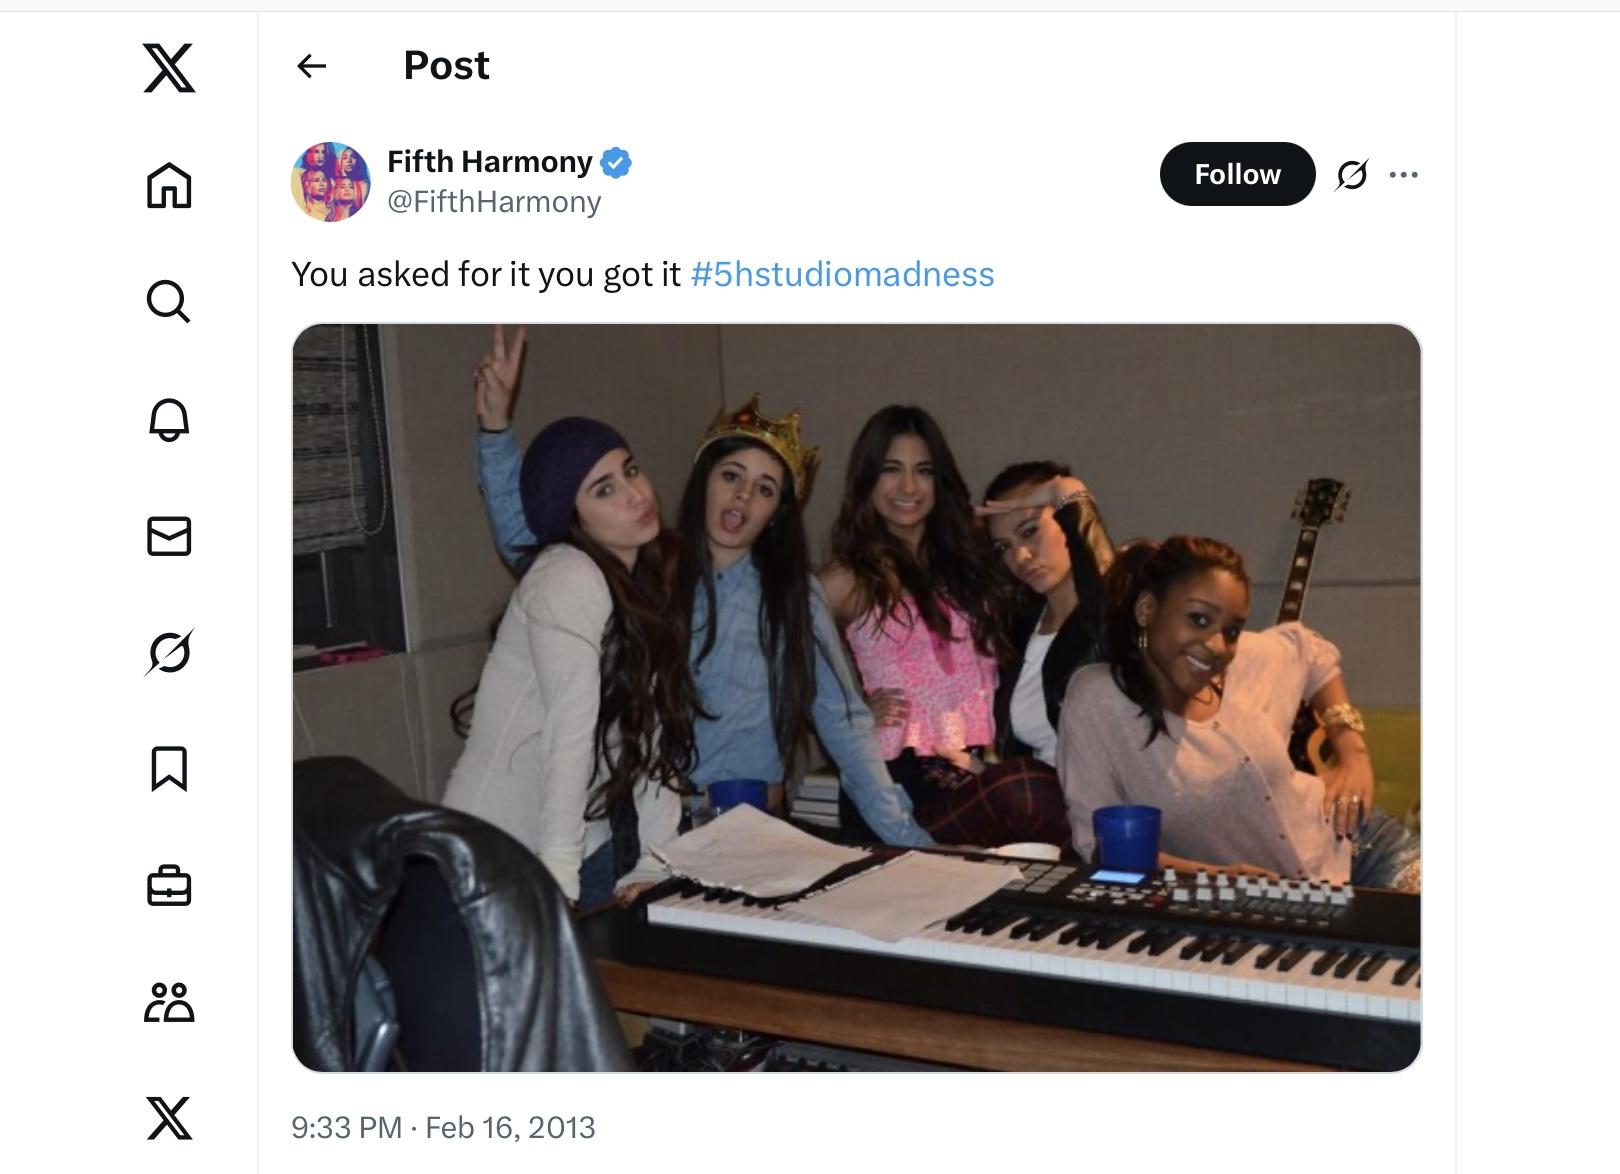1620x1174 pixels.
Task: Open Grok icon in left sidebar
Action: point(169,653)
